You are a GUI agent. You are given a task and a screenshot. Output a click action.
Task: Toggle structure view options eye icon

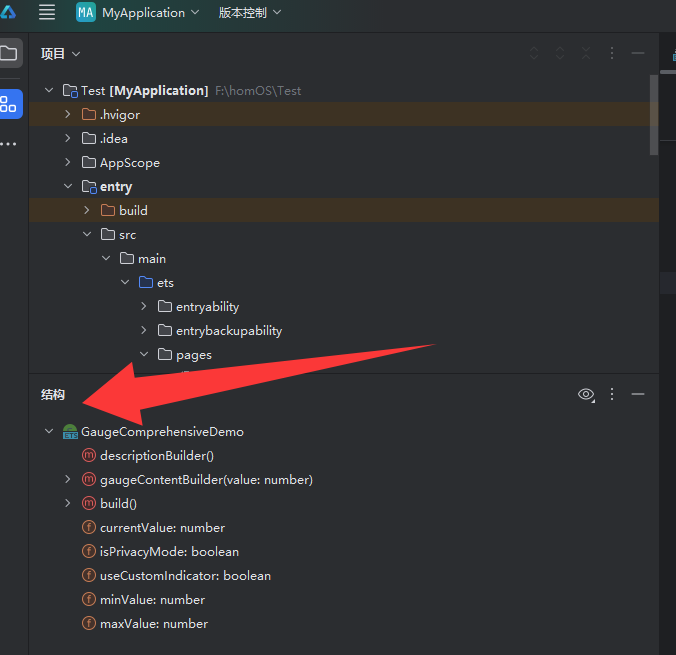pyautogui.click(x=586, y=394)
